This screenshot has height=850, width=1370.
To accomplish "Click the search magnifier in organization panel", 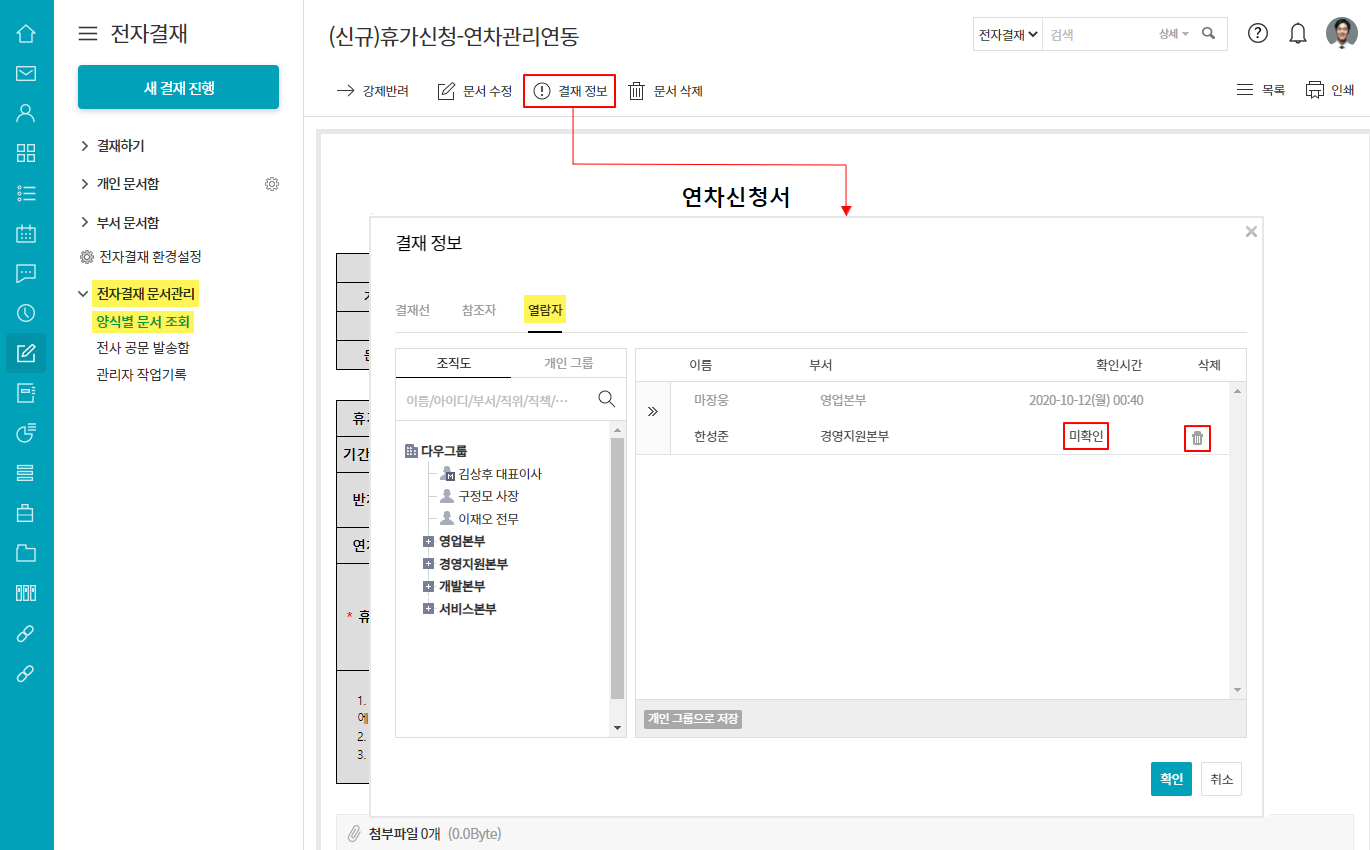I will coord(606,399).
